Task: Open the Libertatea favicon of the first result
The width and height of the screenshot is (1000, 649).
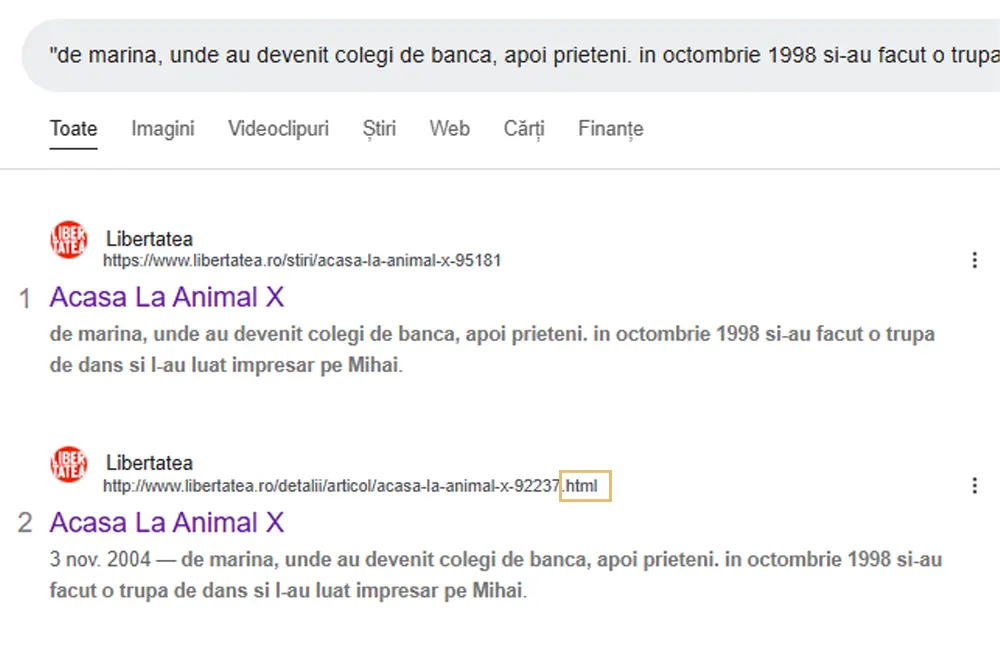Action: click(x=69, y=240)
